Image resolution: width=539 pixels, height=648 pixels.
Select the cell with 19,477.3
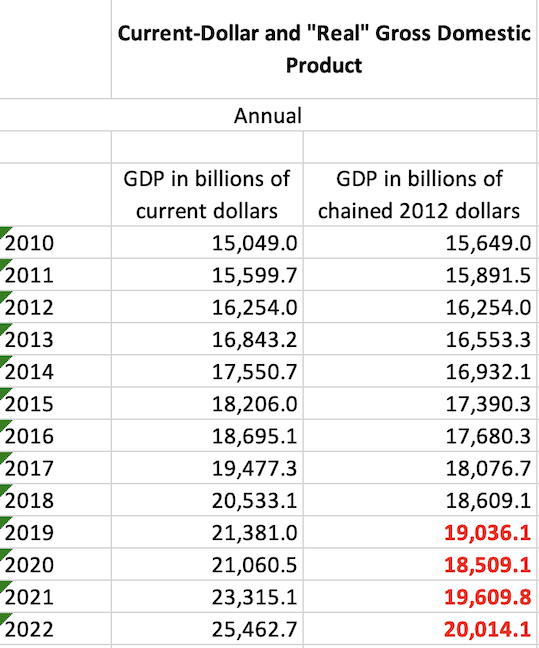coord(207,468)
